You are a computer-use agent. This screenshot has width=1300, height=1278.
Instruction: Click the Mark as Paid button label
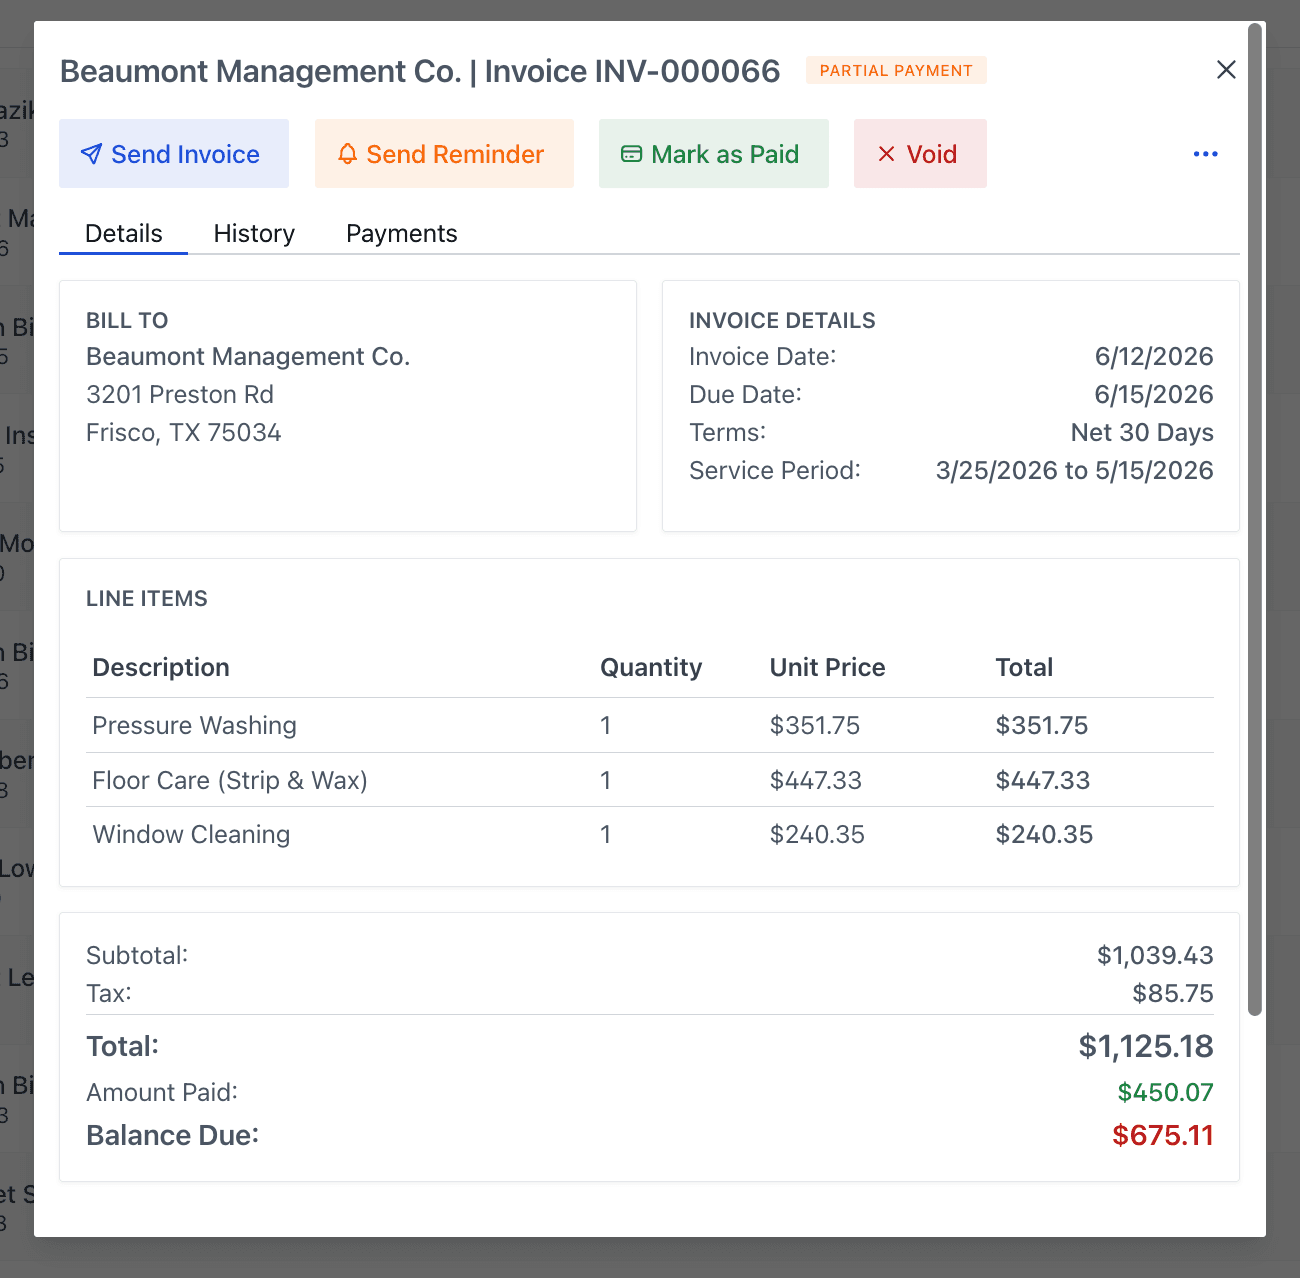725,154
